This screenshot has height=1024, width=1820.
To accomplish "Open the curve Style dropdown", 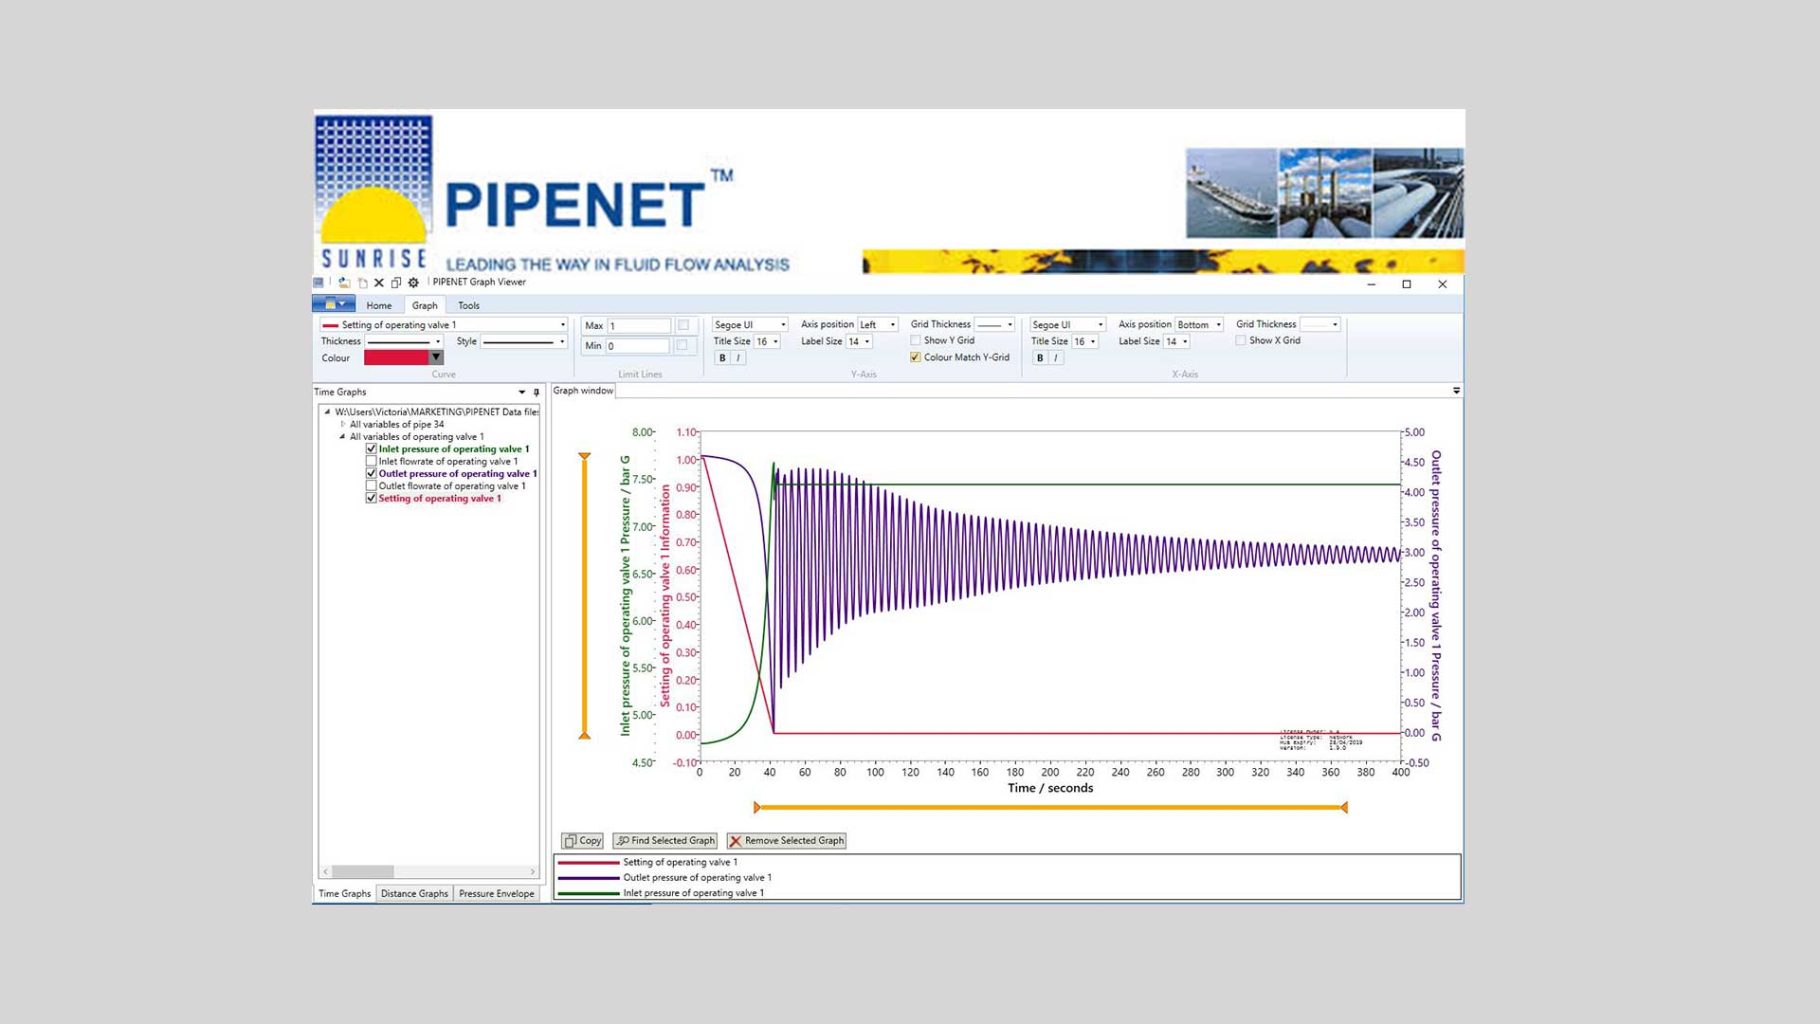I will point(524,342).
